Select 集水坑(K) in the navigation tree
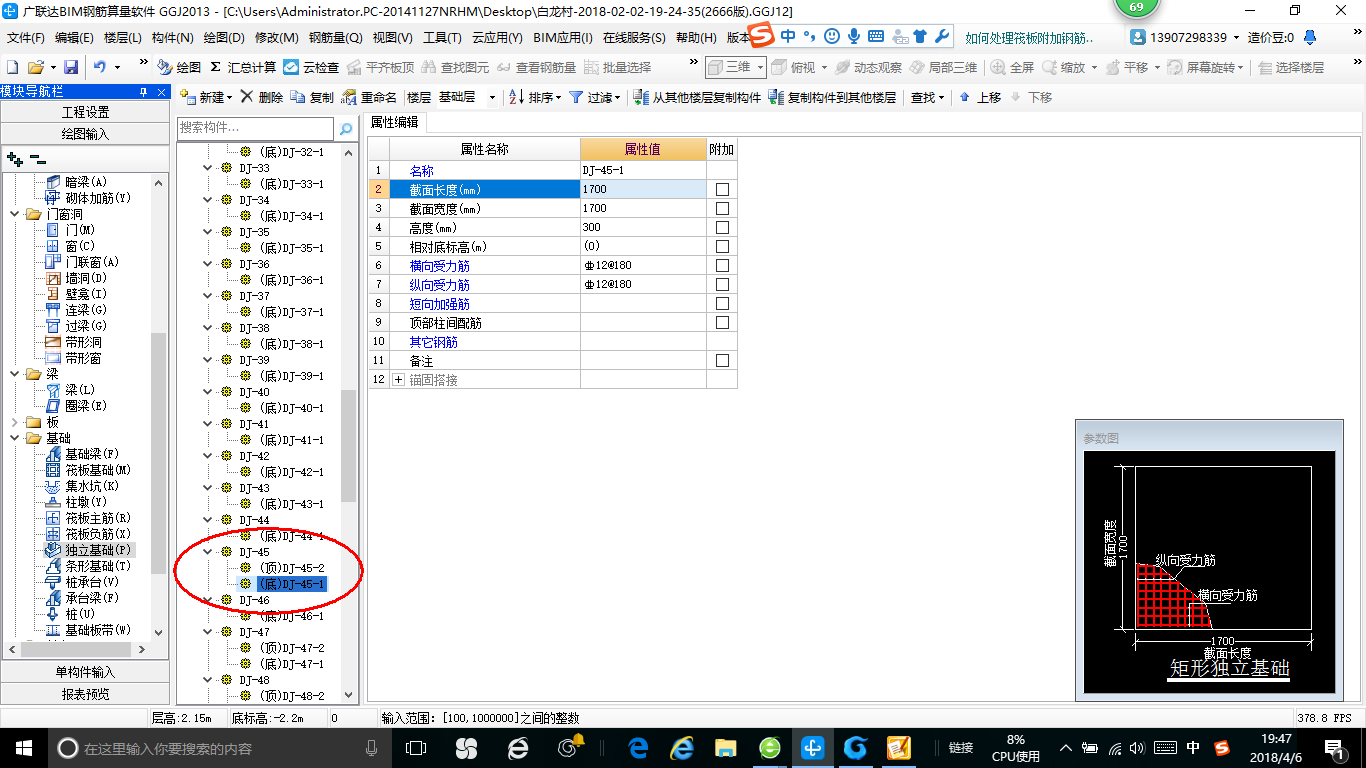This screenshot has height=768, width=1366. (x=83, y=486)
